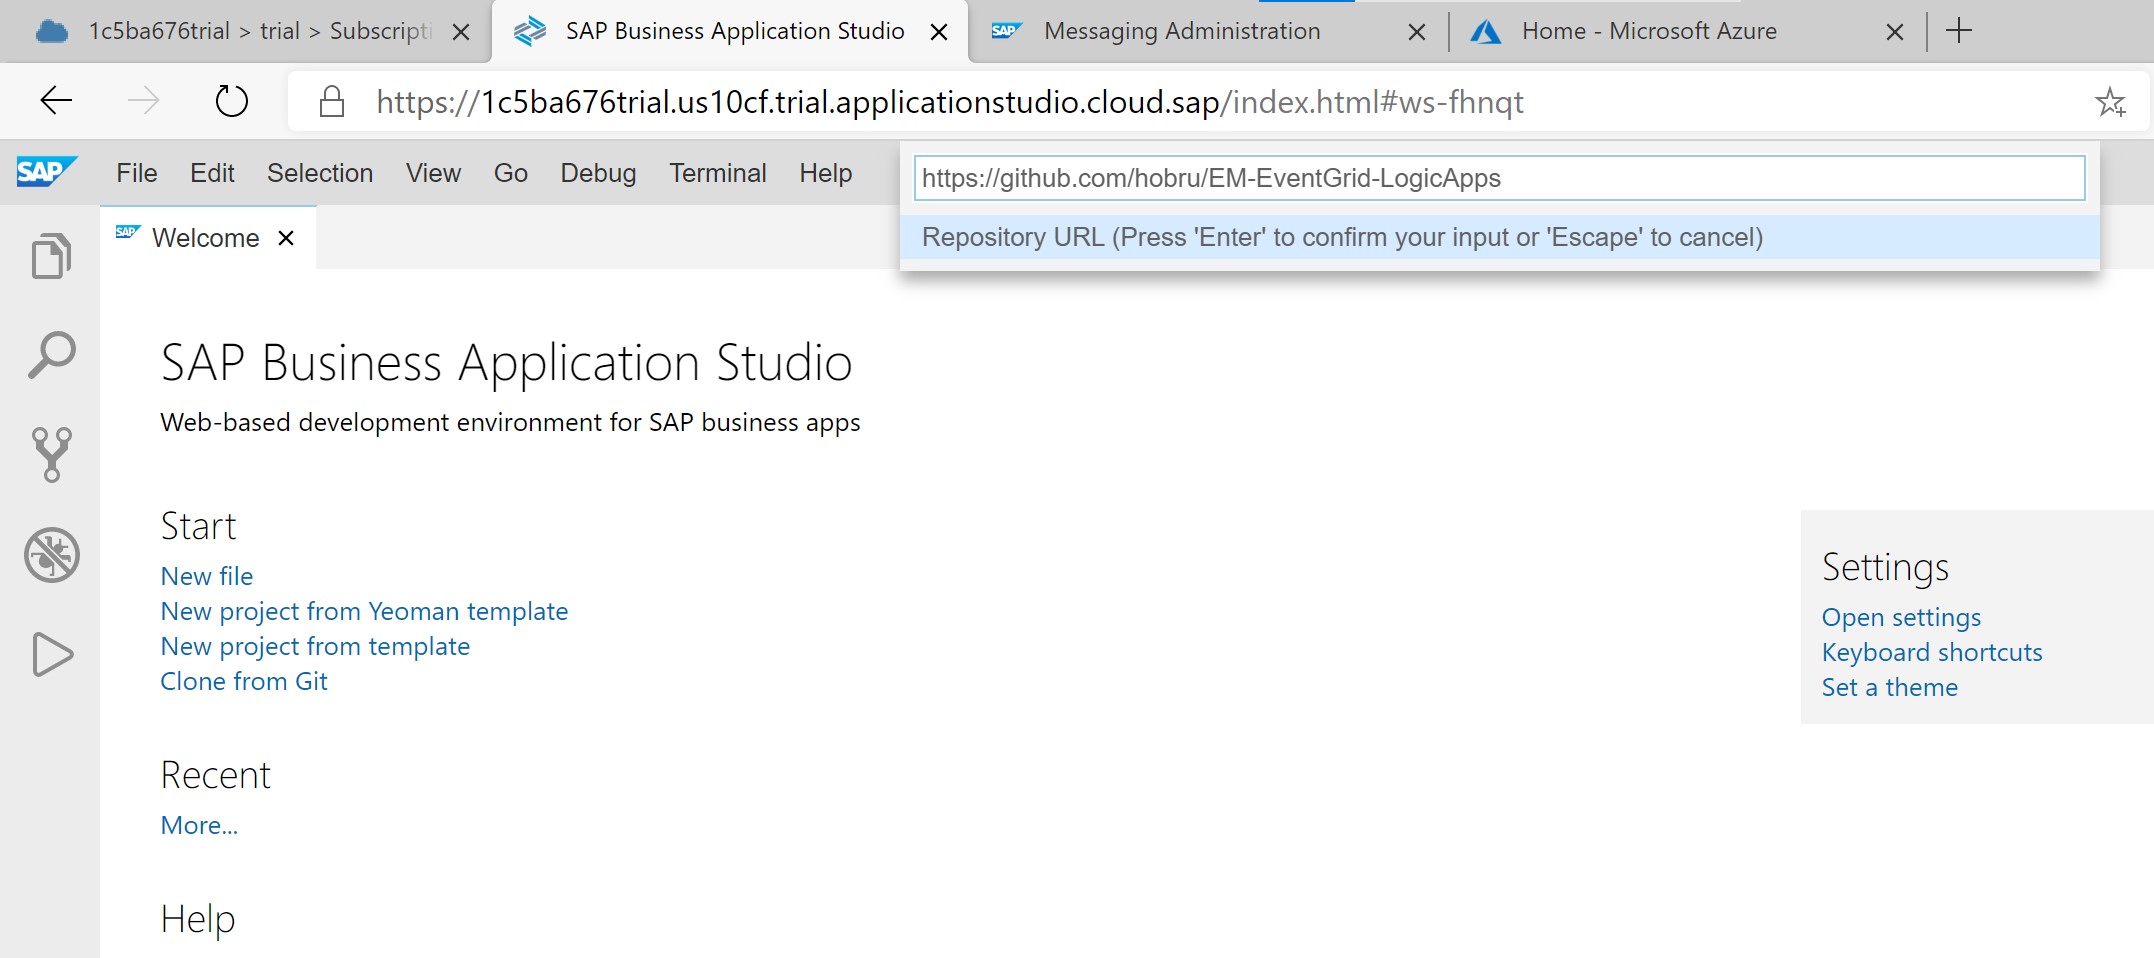The width and height of the screenshot is (2154, 958).
Task: Click the Clone from Git link
Action: pyautogui.click(x=244, y=681)
